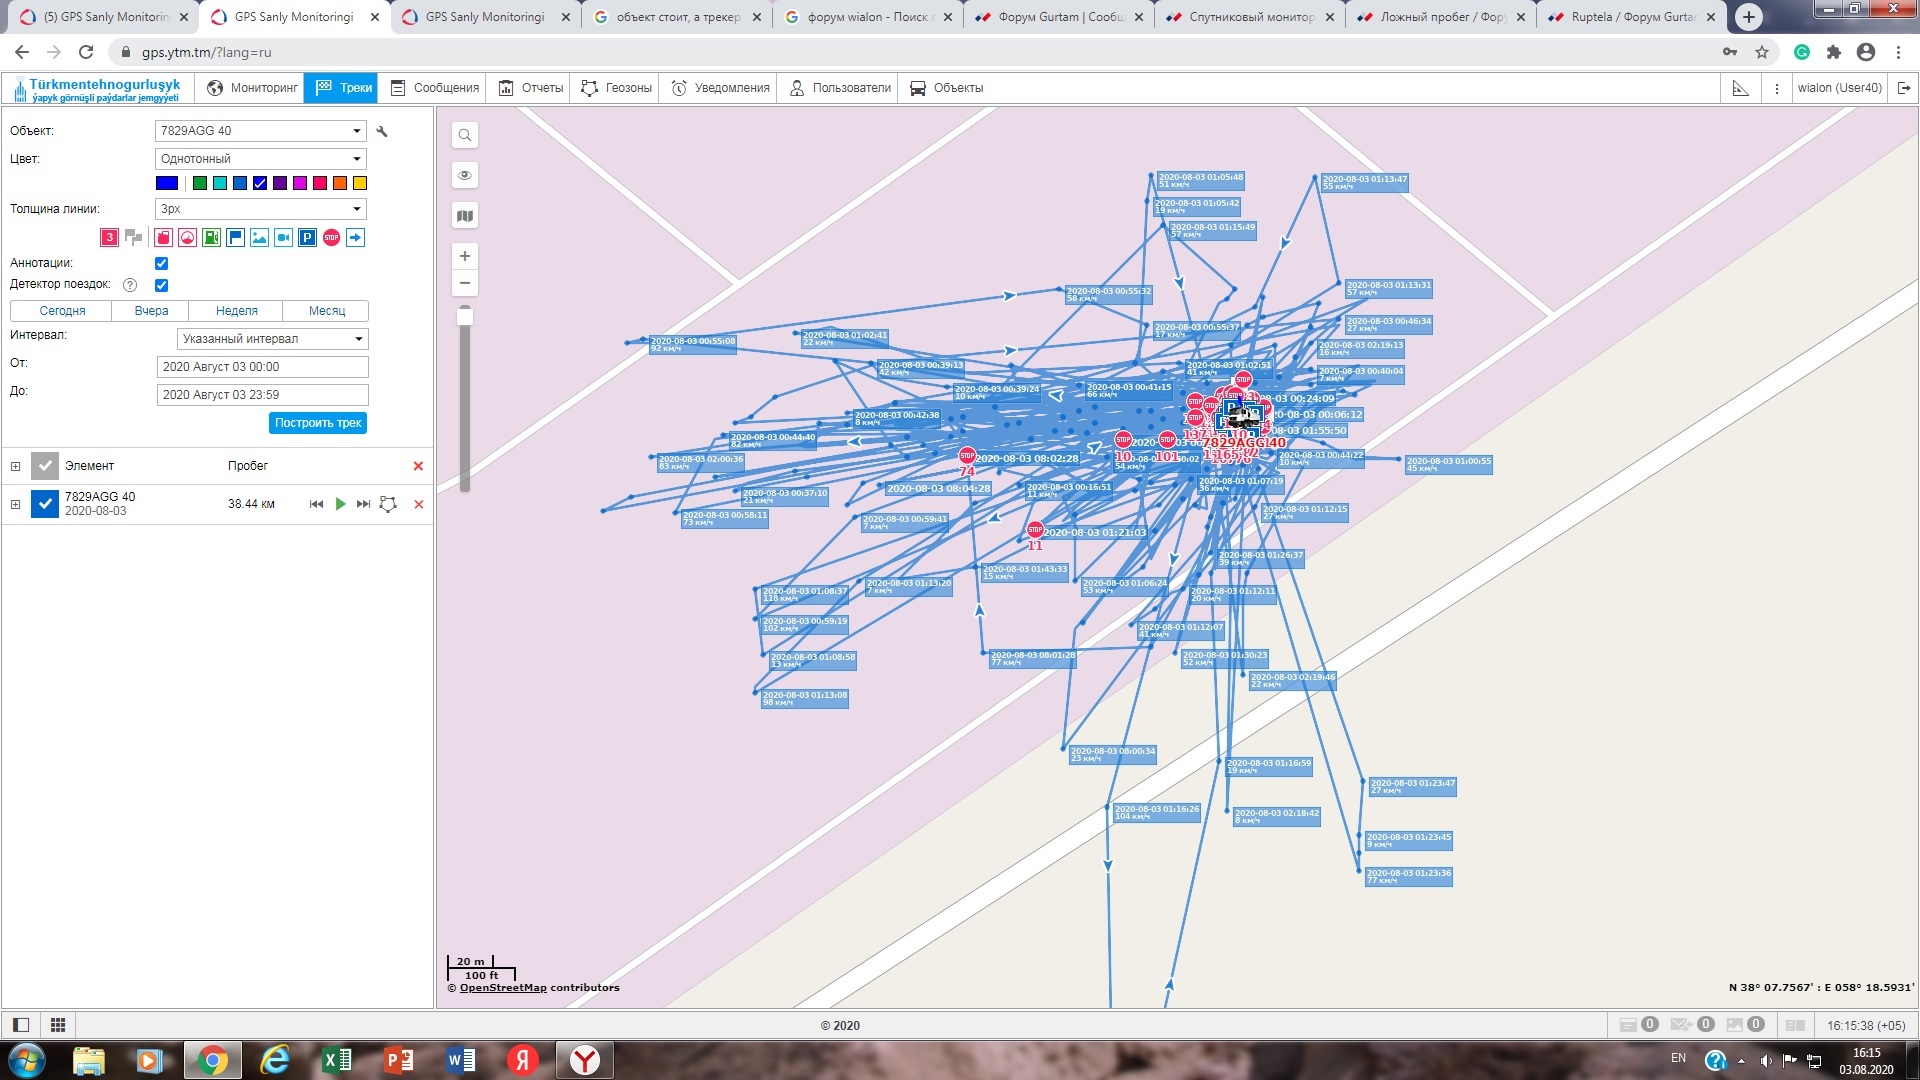Select the orange track color swatch

coord(340,183)
